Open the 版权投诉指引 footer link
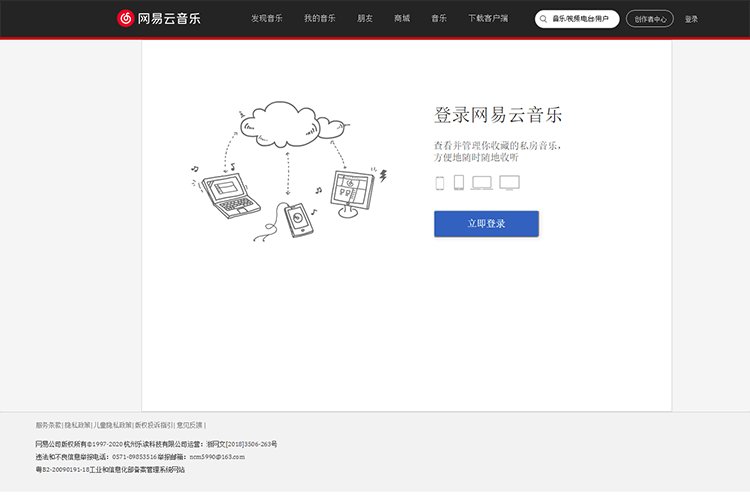The width and height of the screenshot is (750, 504). click(x=154, y=425)
